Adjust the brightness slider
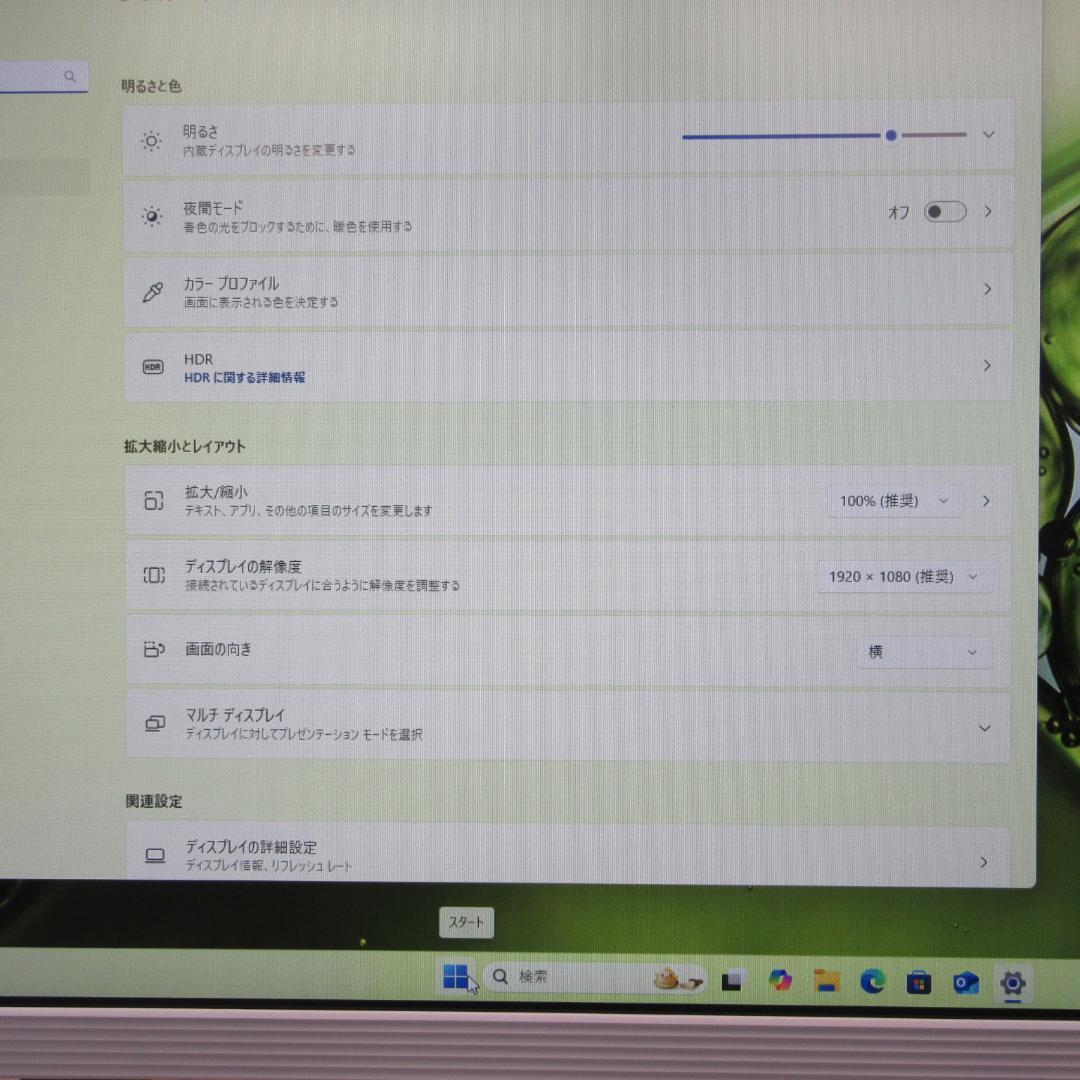 [891, 135]
